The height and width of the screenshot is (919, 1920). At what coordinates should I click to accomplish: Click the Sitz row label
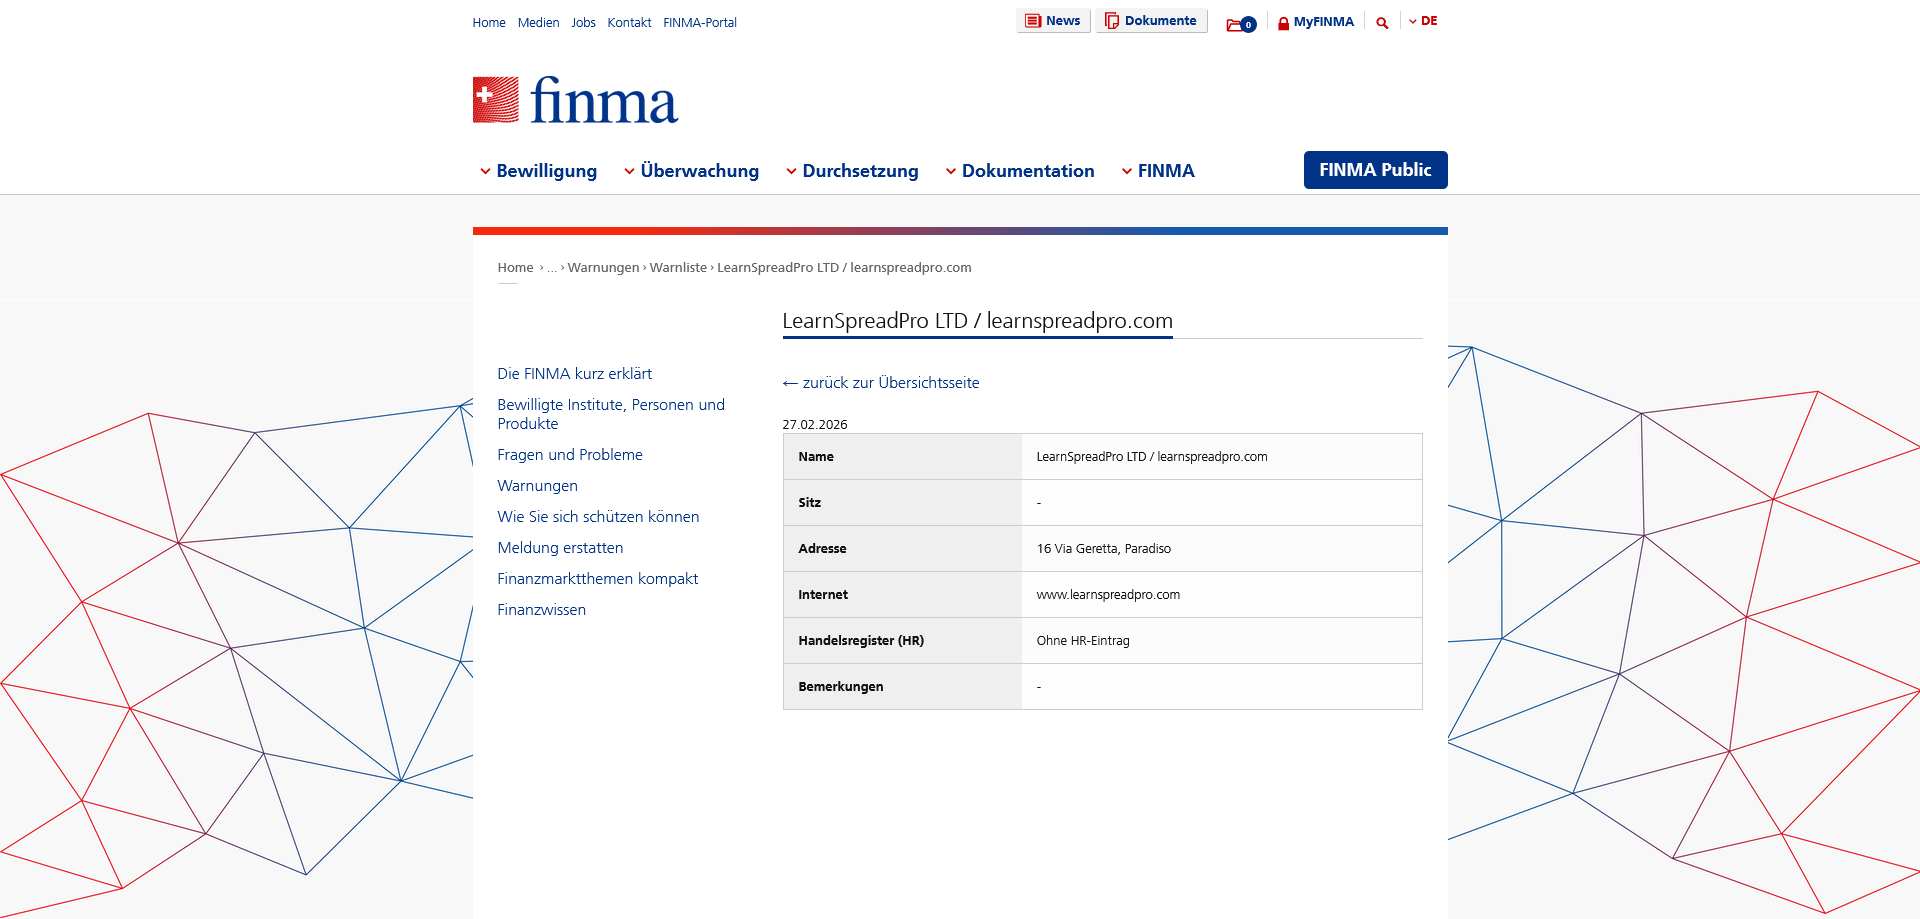pyautogui.click(x=809, y=503)
